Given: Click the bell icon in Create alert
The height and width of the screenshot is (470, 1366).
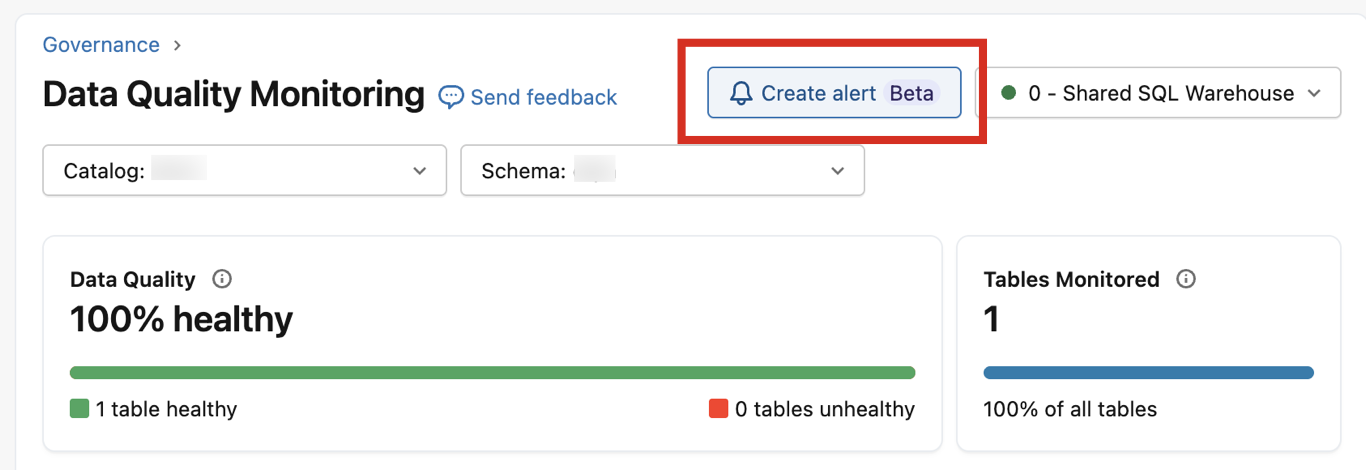Looking at the screenshot, I should pos(741,94).
